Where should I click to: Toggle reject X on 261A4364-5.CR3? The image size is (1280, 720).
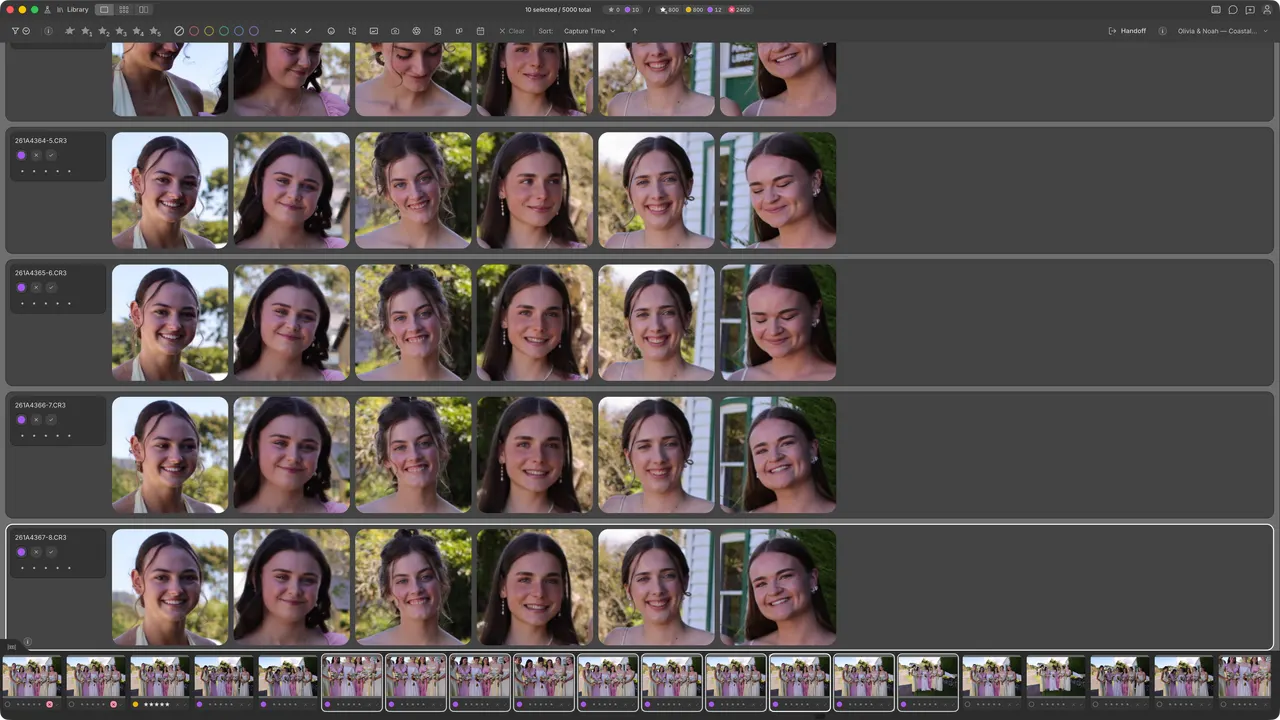click(x=36, y=155)
